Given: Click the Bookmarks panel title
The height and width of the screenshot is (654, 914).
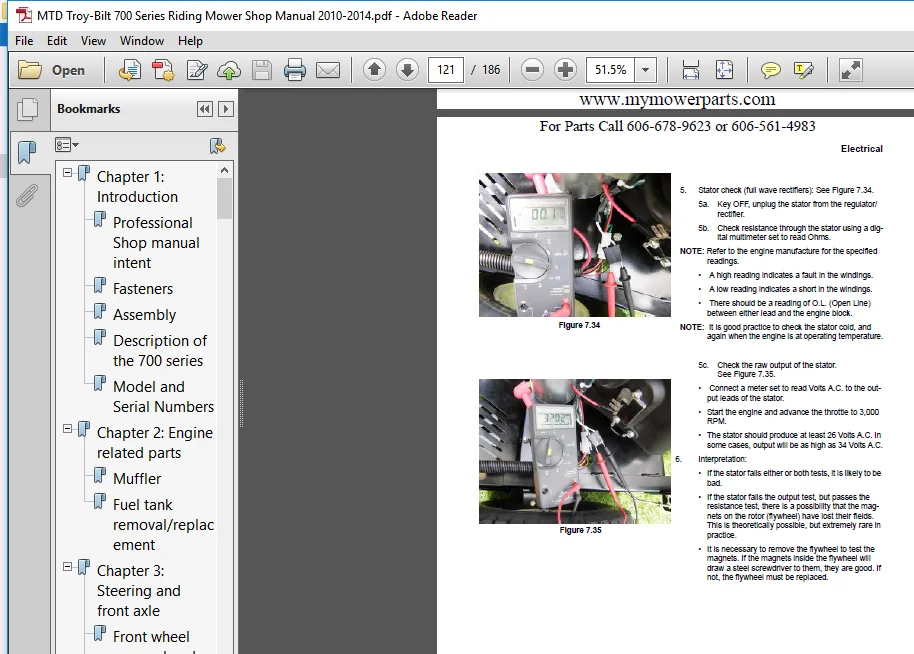Looking at the screenshot, I should point(89,109).
